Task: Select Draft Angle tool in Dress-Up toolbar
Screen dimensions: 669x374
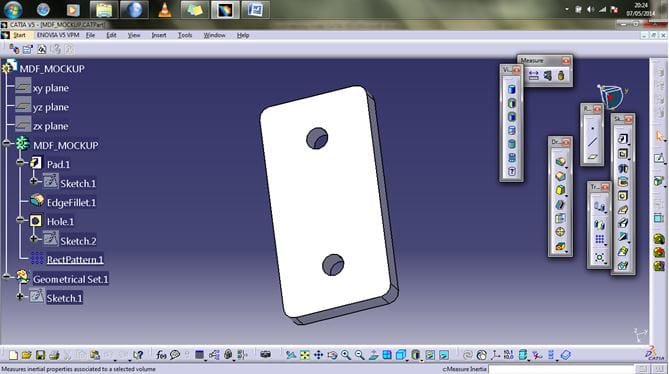Action: (x=560, y=190)
